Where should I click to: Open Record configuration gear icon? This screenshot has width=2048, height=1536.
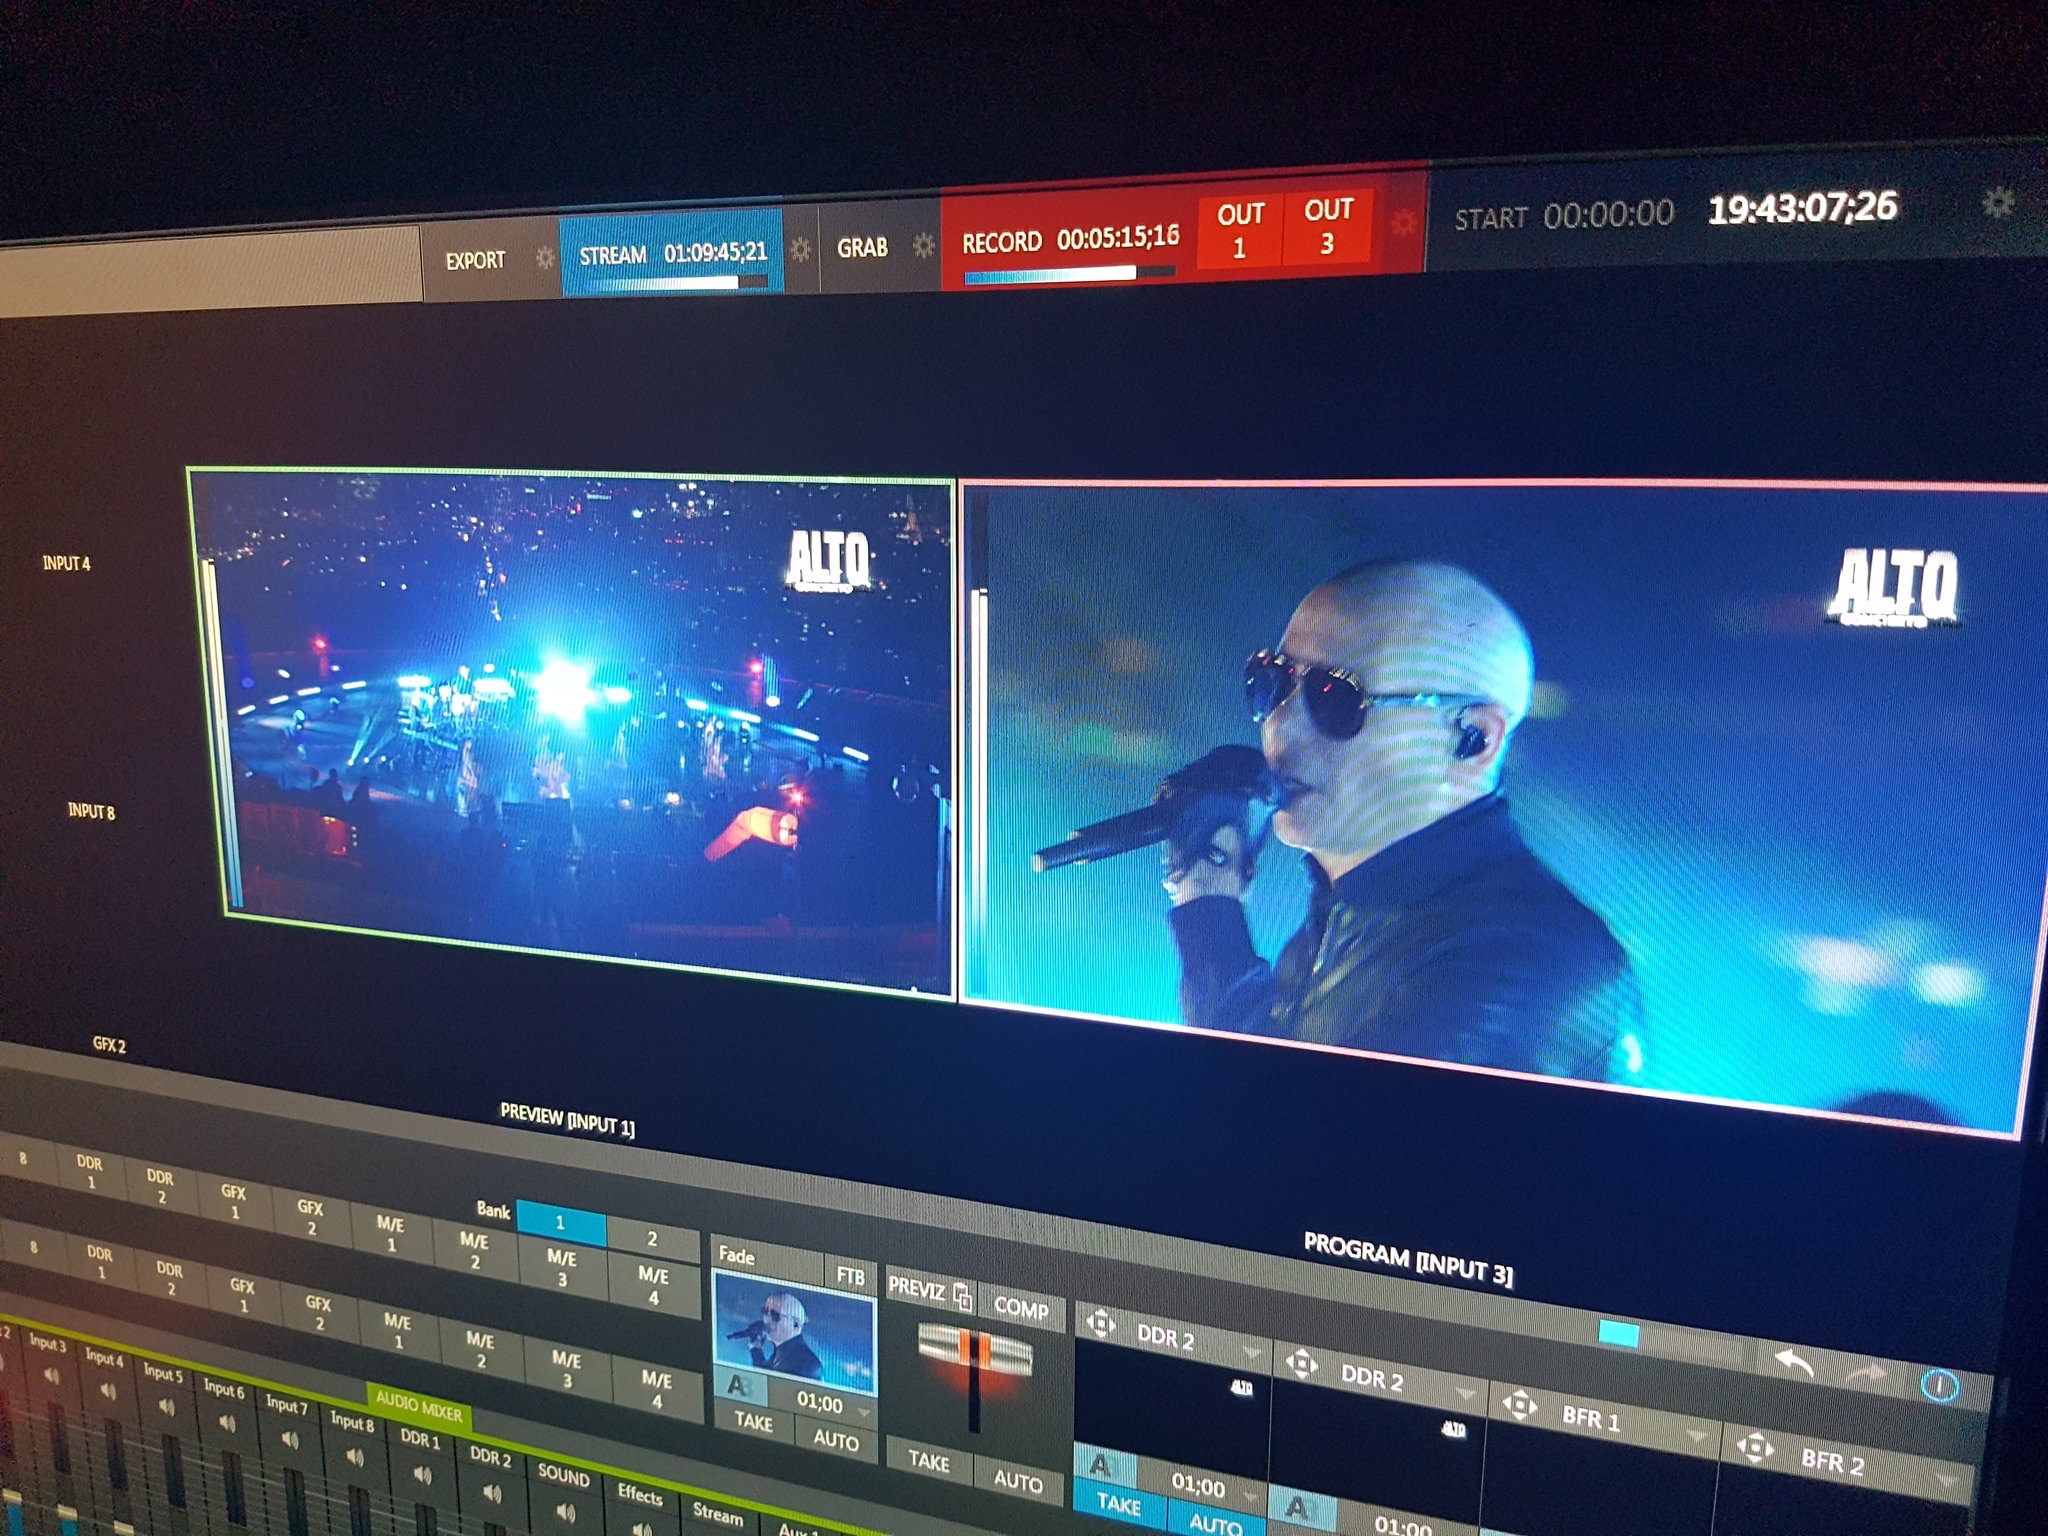click(1403, 221)
